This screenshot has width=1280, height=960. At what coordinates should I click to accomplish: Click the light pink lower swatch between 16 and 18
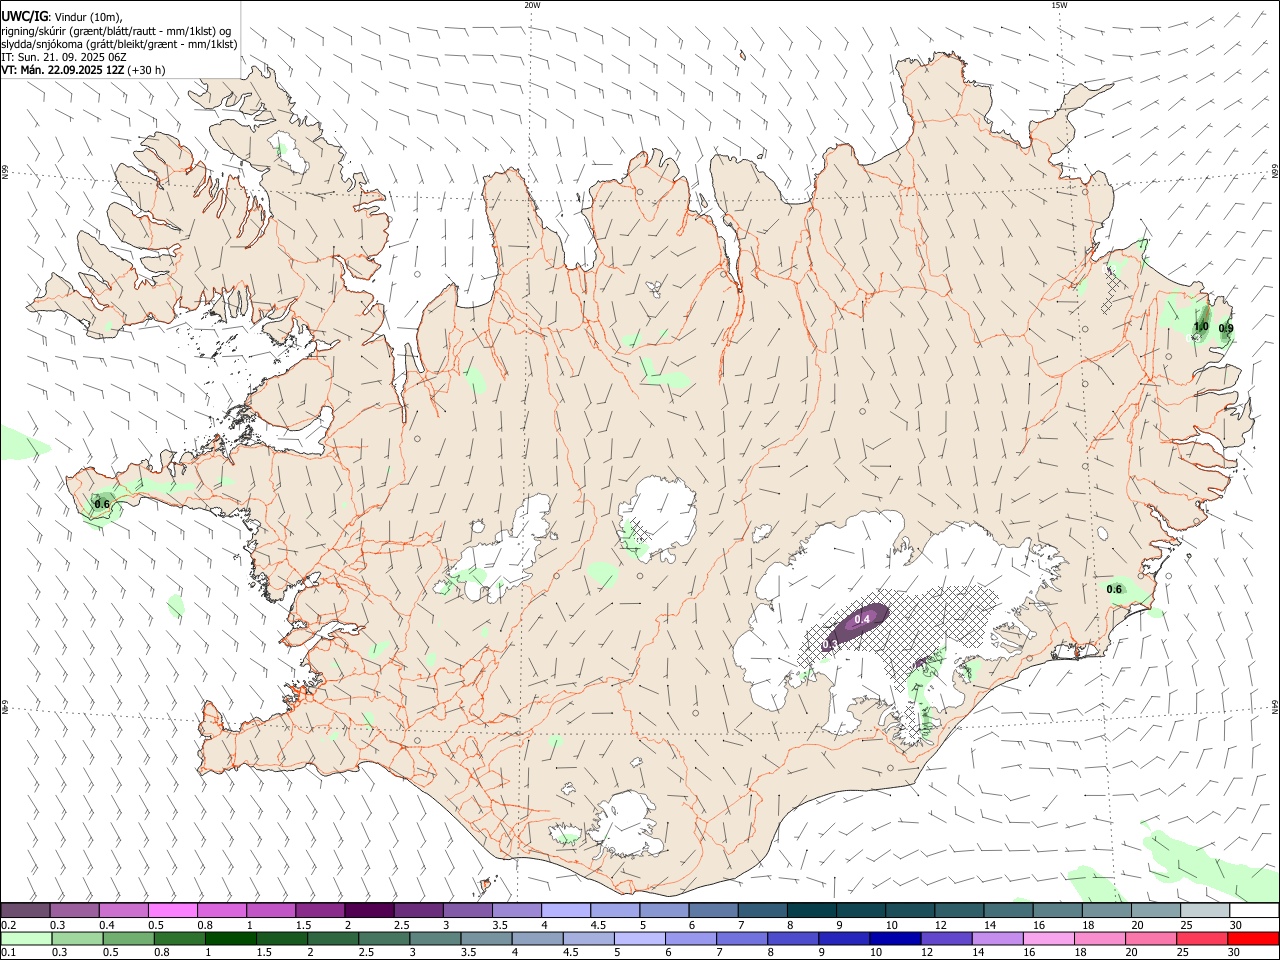click(1047, 939)
